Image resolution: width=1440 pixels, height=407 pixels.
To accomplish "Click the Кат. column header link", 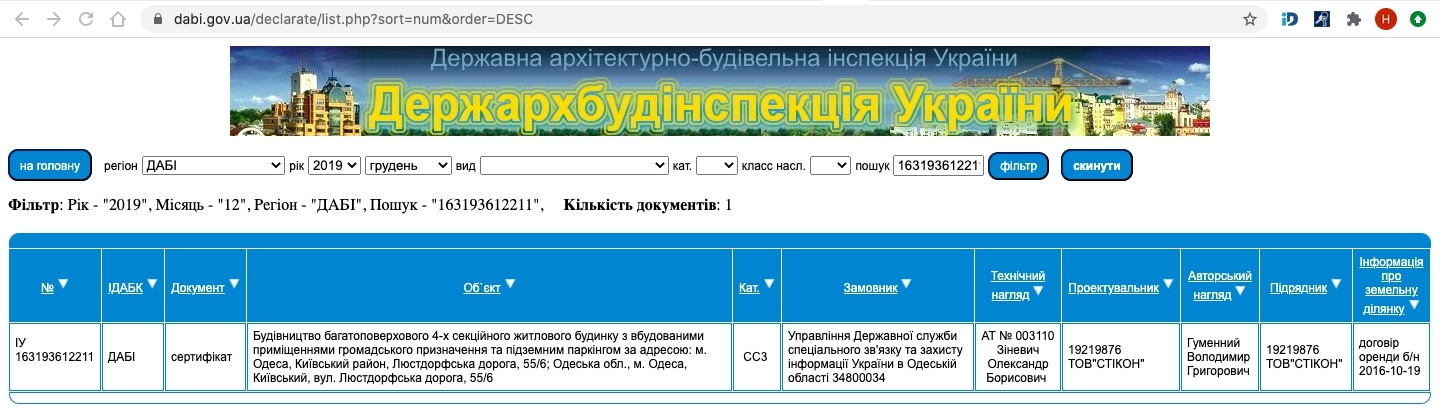I will coord(749,287).
